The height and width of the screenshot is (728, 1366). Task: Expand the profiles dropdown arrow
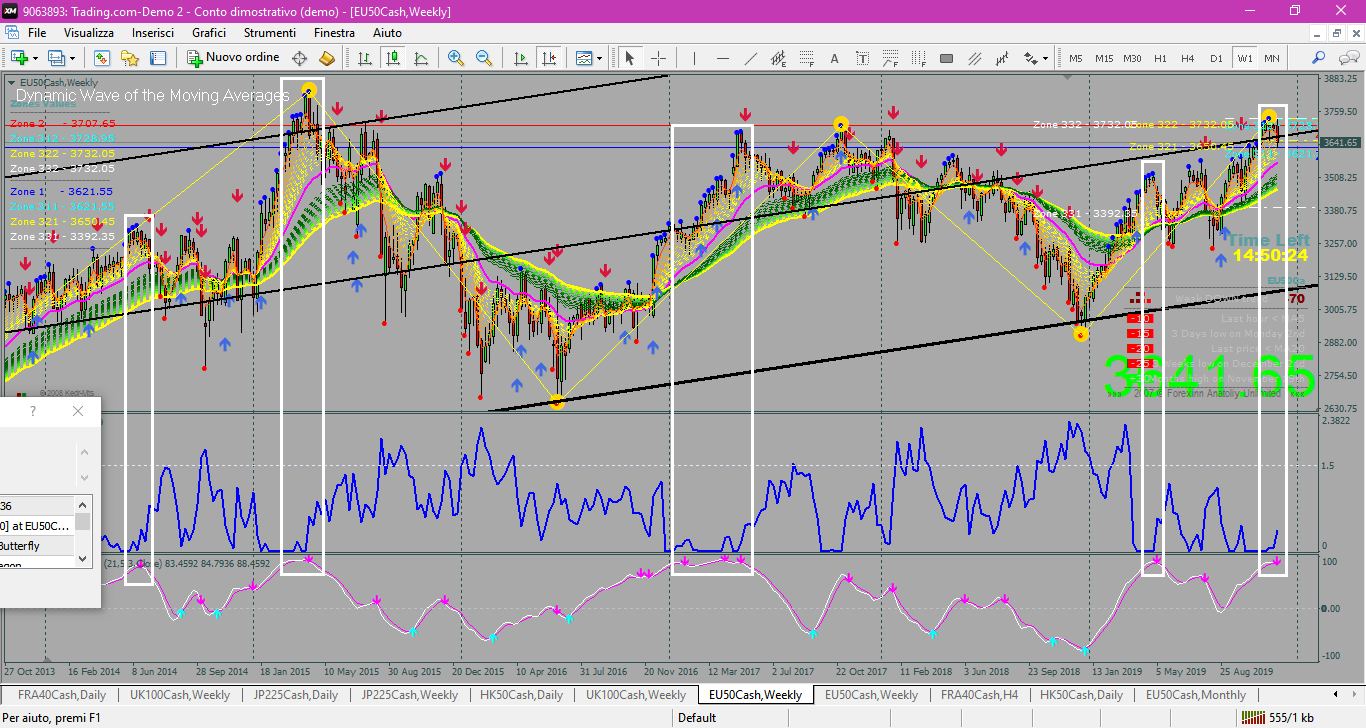tap(71, 58)
